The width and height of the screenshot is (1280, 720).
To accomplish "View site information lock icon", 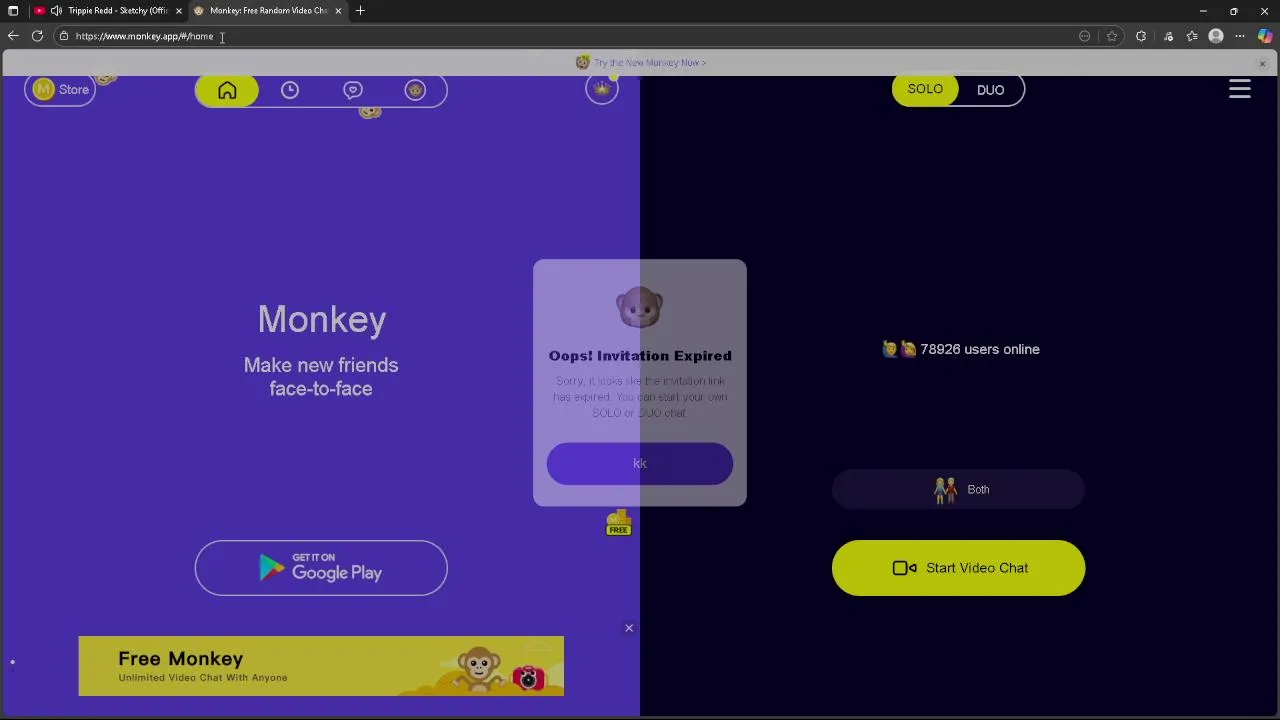I will (x=64, y=36).
